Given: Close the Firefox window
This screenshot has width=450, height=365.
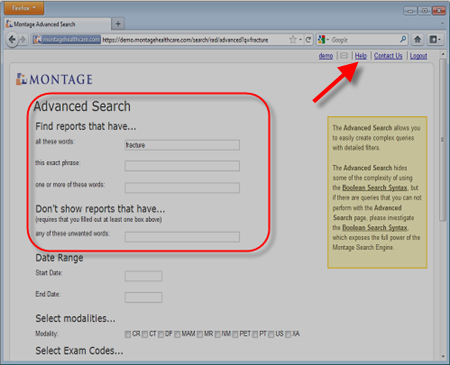Looking at the screenshot, I should click(x=439, y=11).
